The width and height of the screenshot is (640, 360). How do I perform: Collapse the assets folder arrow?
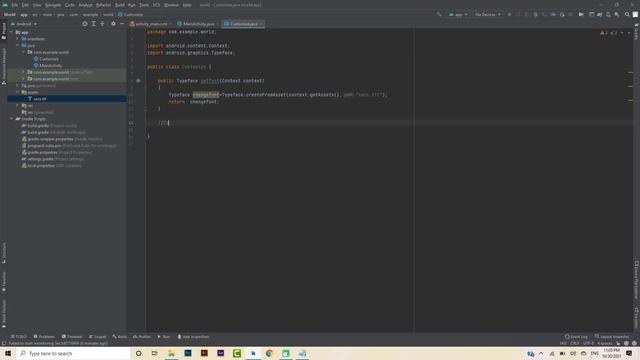coord(17,92)
